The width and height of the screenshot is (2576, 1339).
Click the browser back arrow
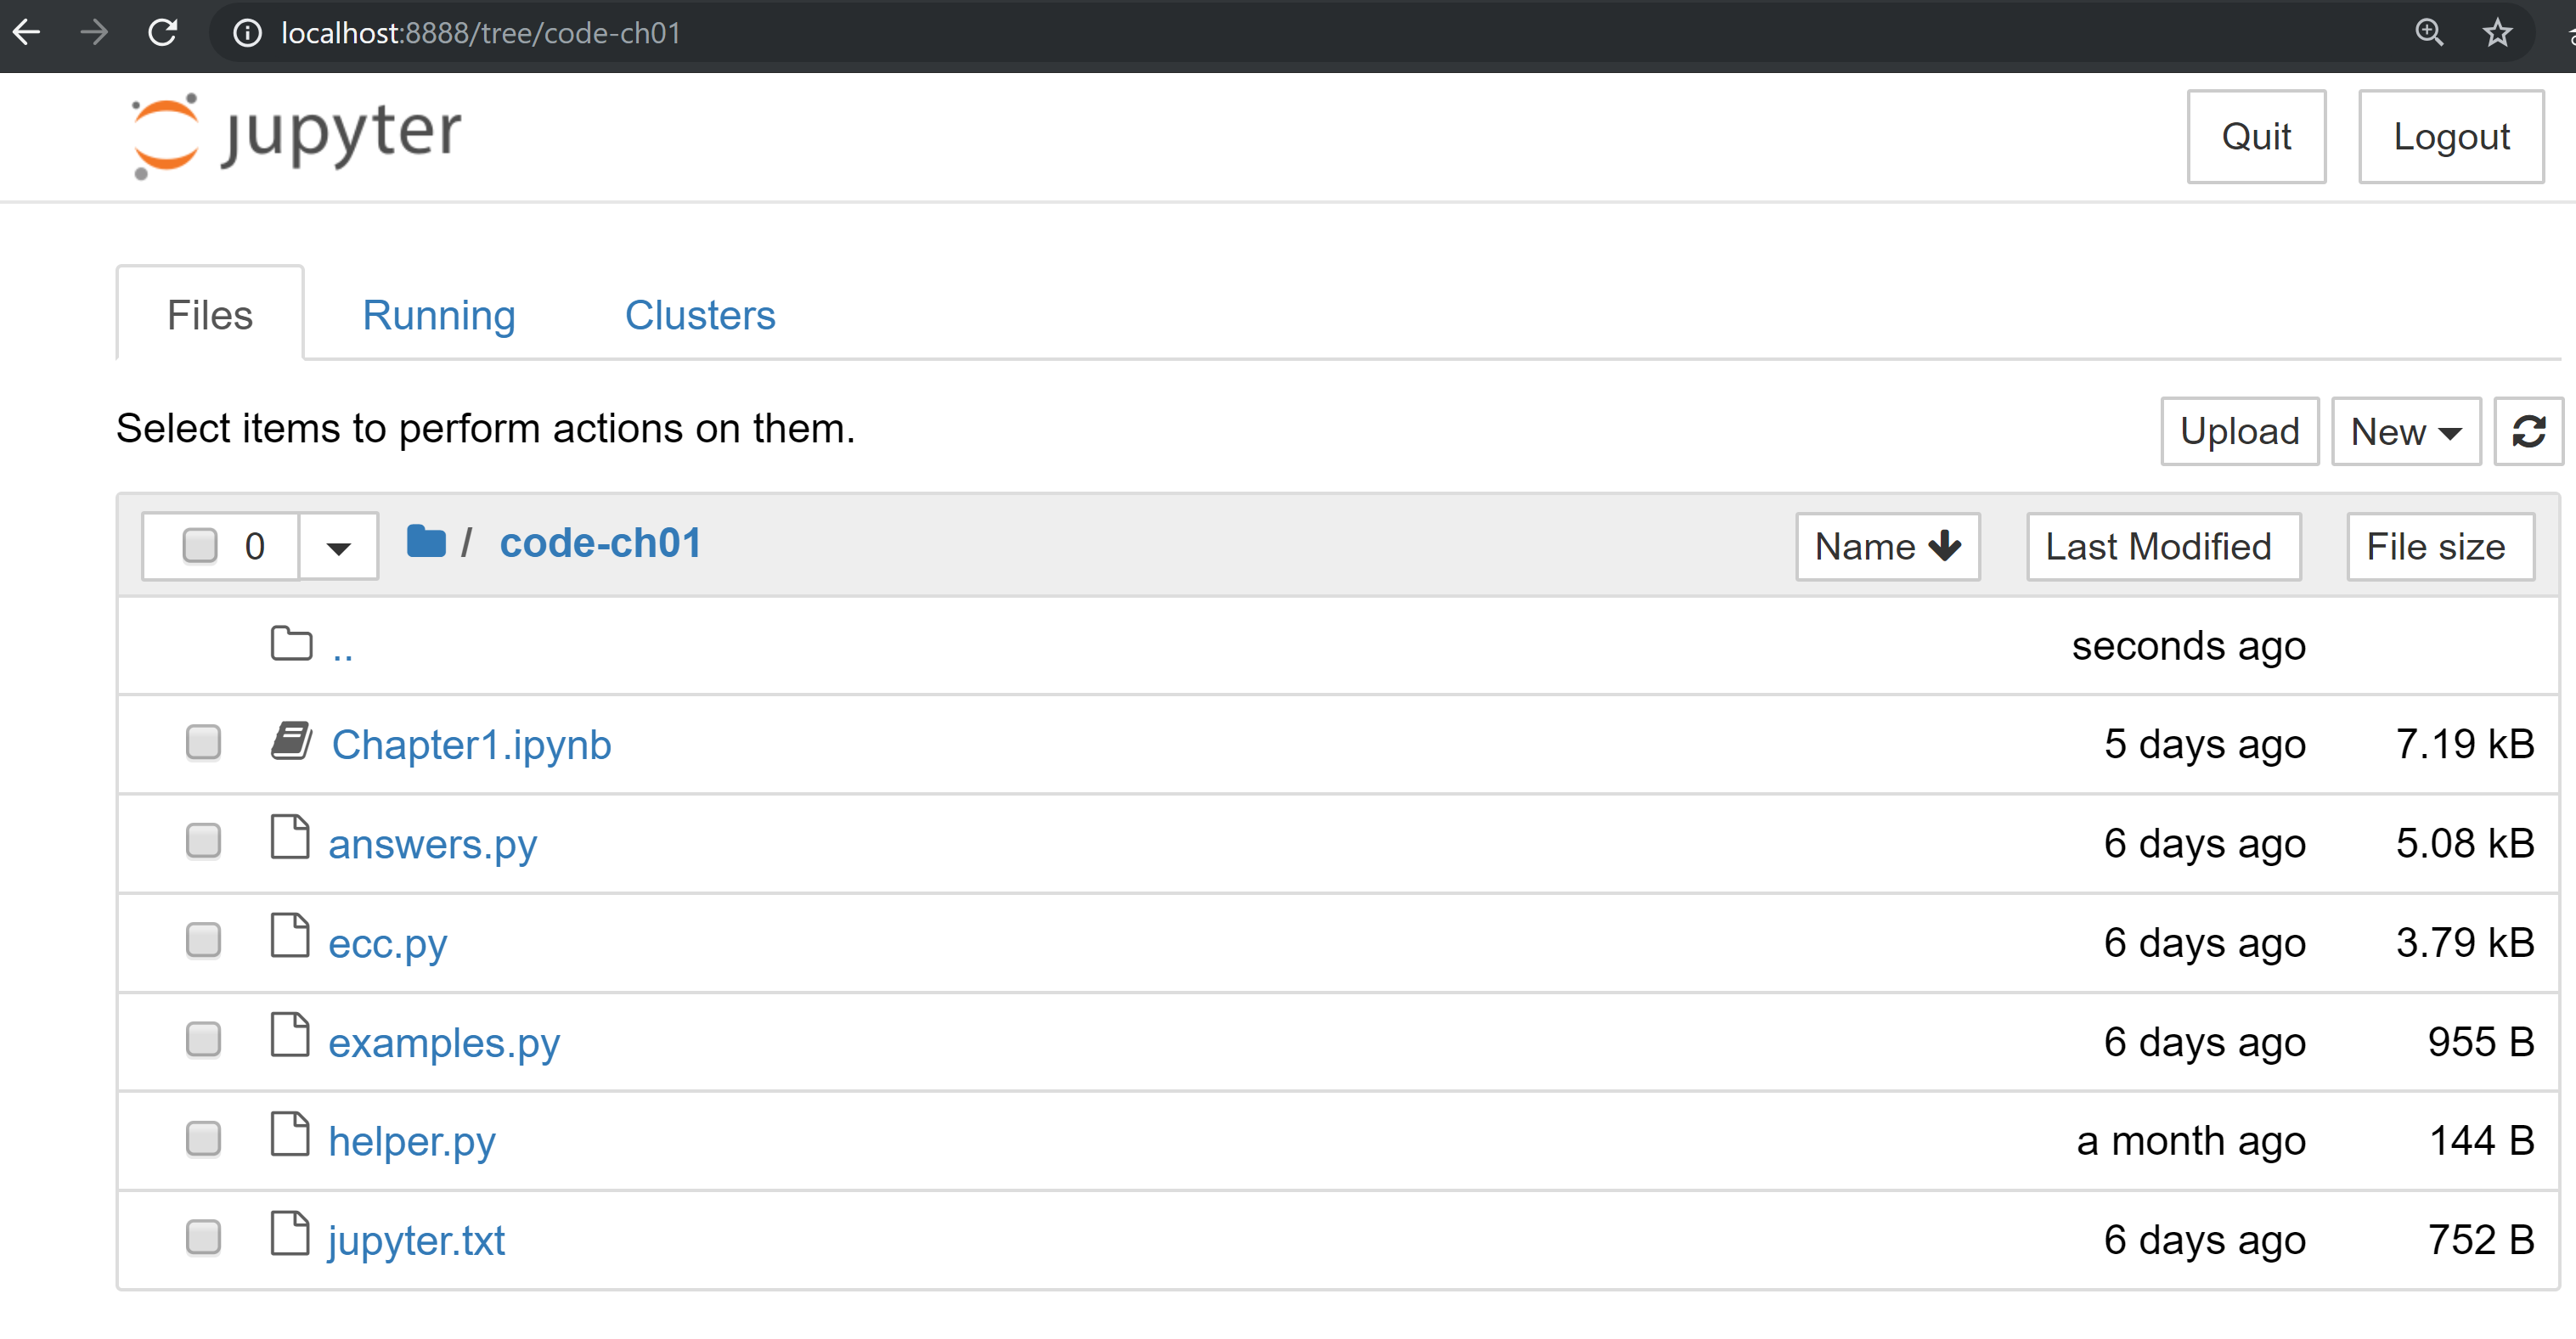pos(27,33)
